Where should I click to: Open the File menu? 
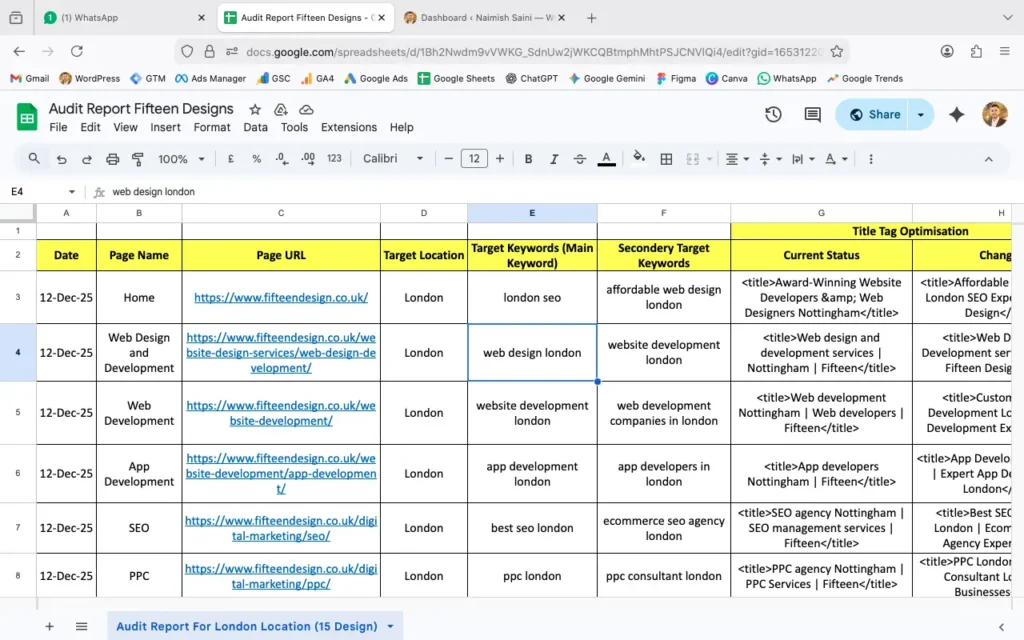(58, 127)
